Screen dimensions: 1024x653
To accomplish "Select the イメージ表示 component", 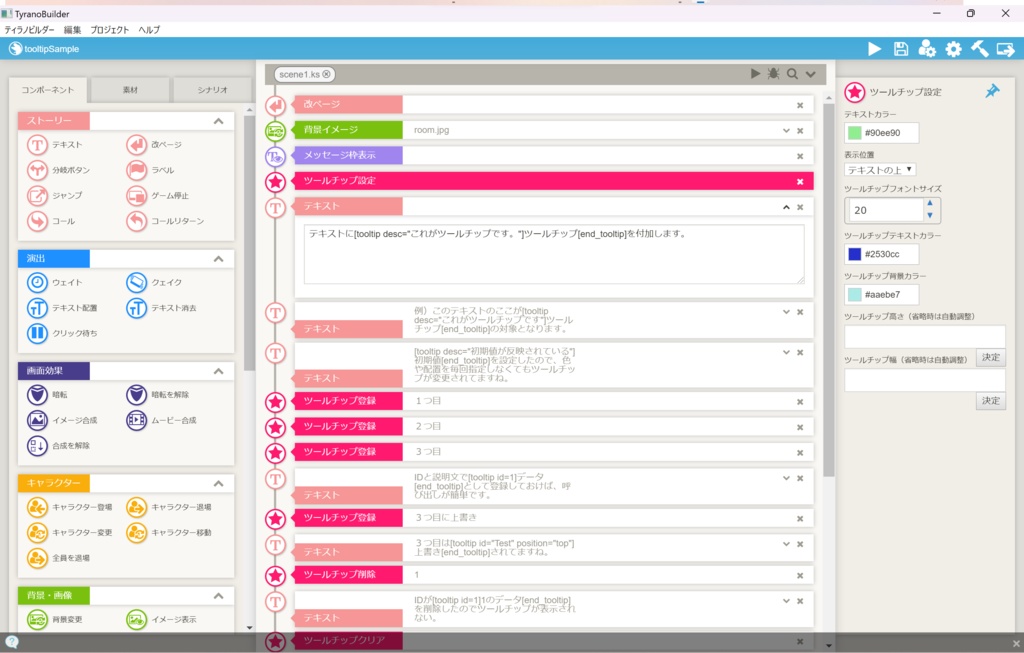I will (161, 619).
